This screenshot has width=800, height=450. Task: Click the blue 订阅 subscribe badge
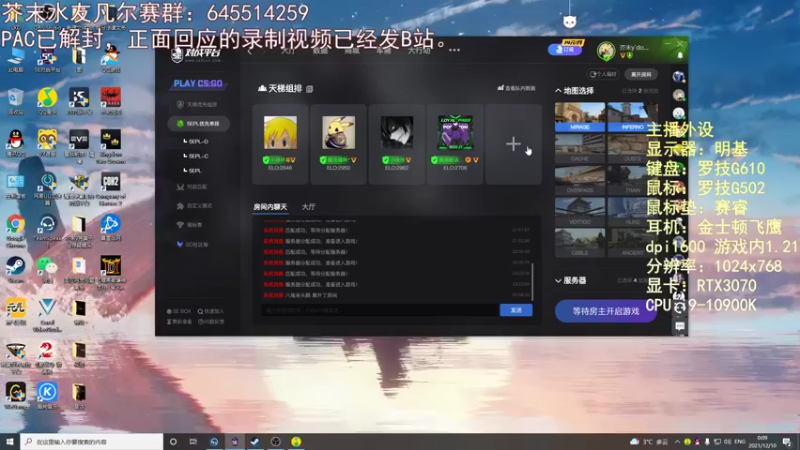[x=565, y=49]
